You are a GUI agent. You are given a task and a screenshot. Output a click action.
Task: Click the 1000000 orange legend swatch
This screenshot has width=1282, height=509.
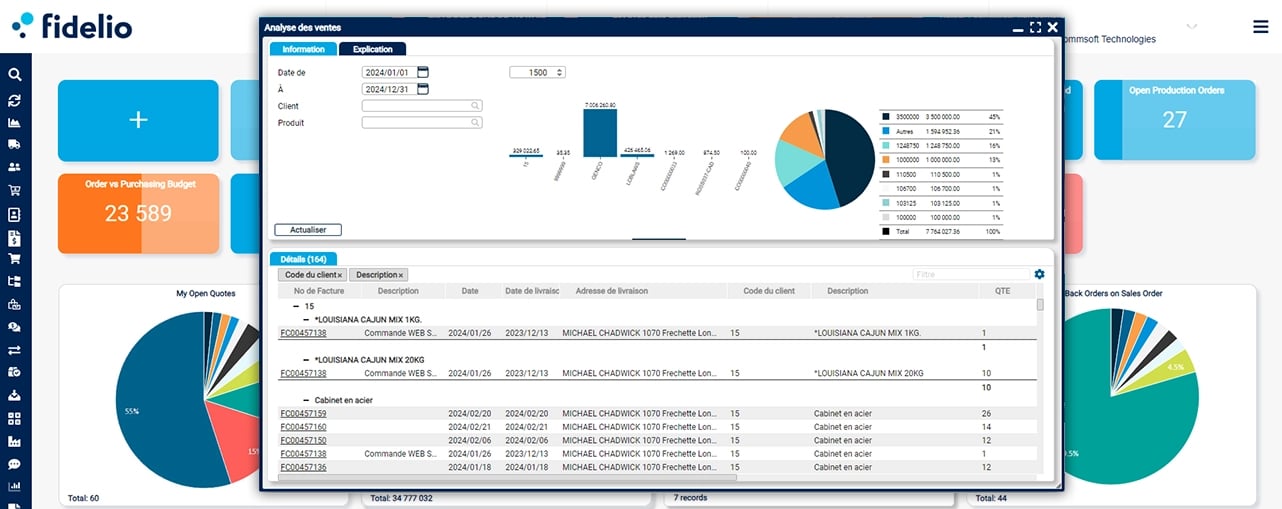(x=886, y=160)
